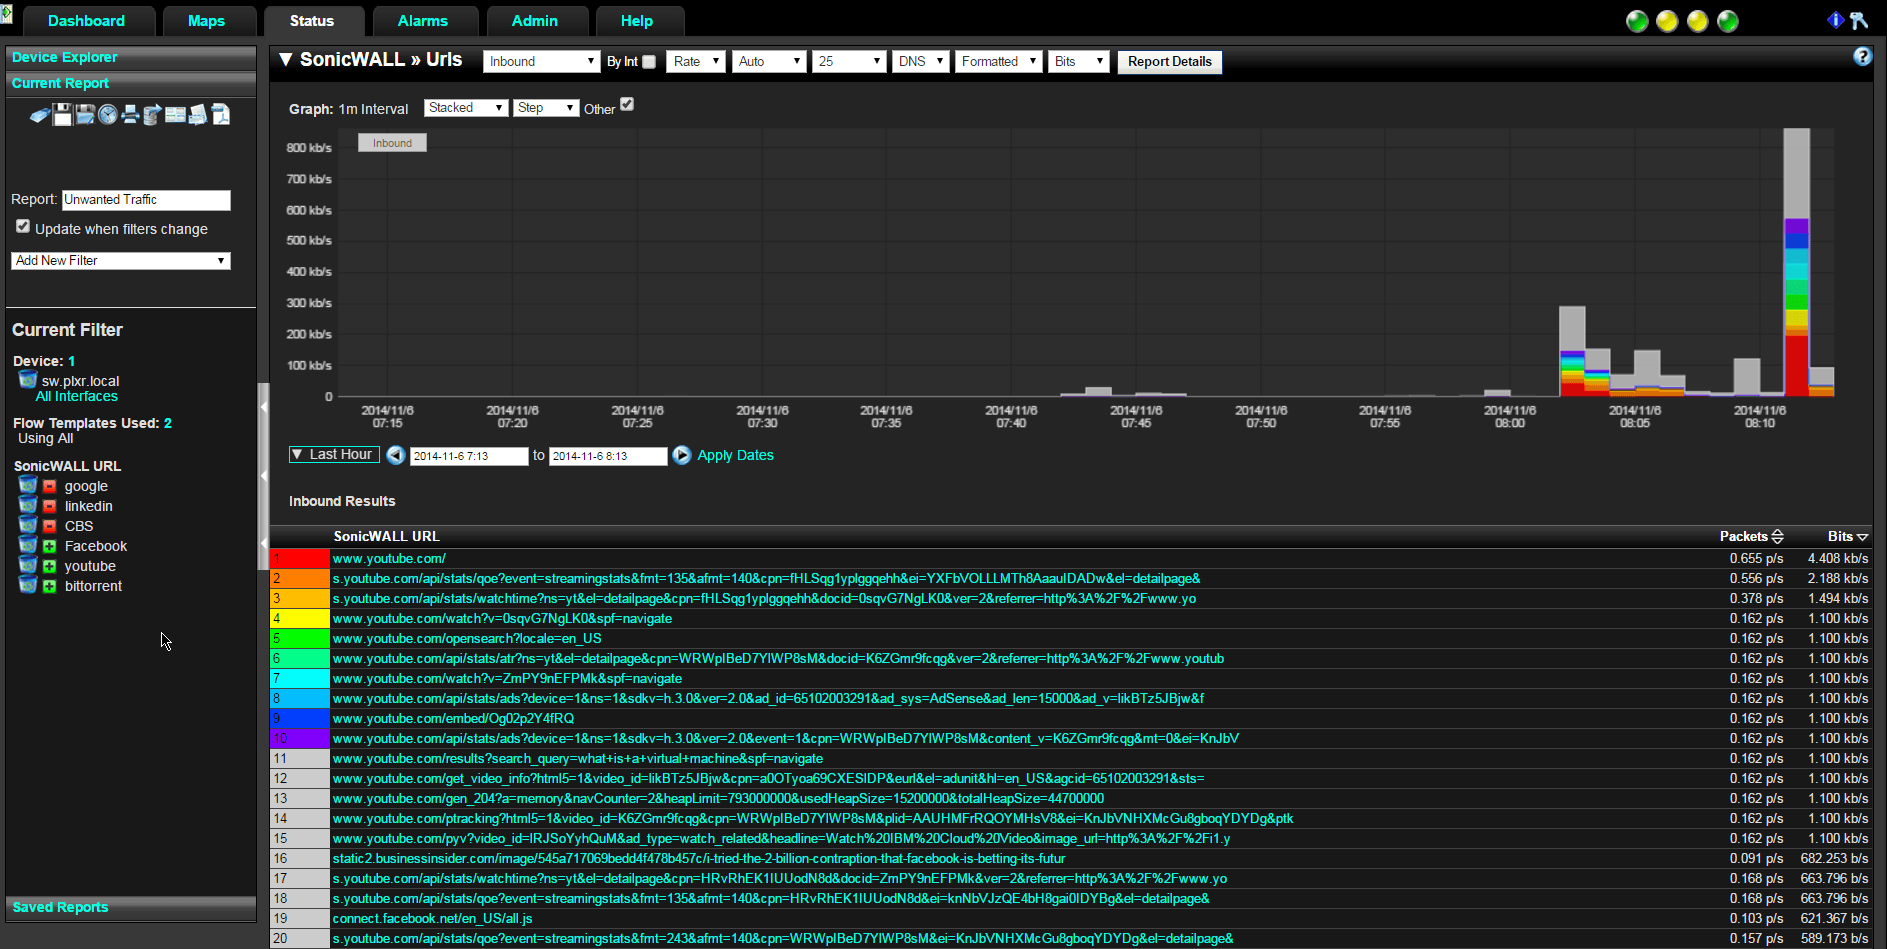This screenshot has width=1887, height=949.
Task: Click the trash bin next to bittorrent
Action: 28,586
